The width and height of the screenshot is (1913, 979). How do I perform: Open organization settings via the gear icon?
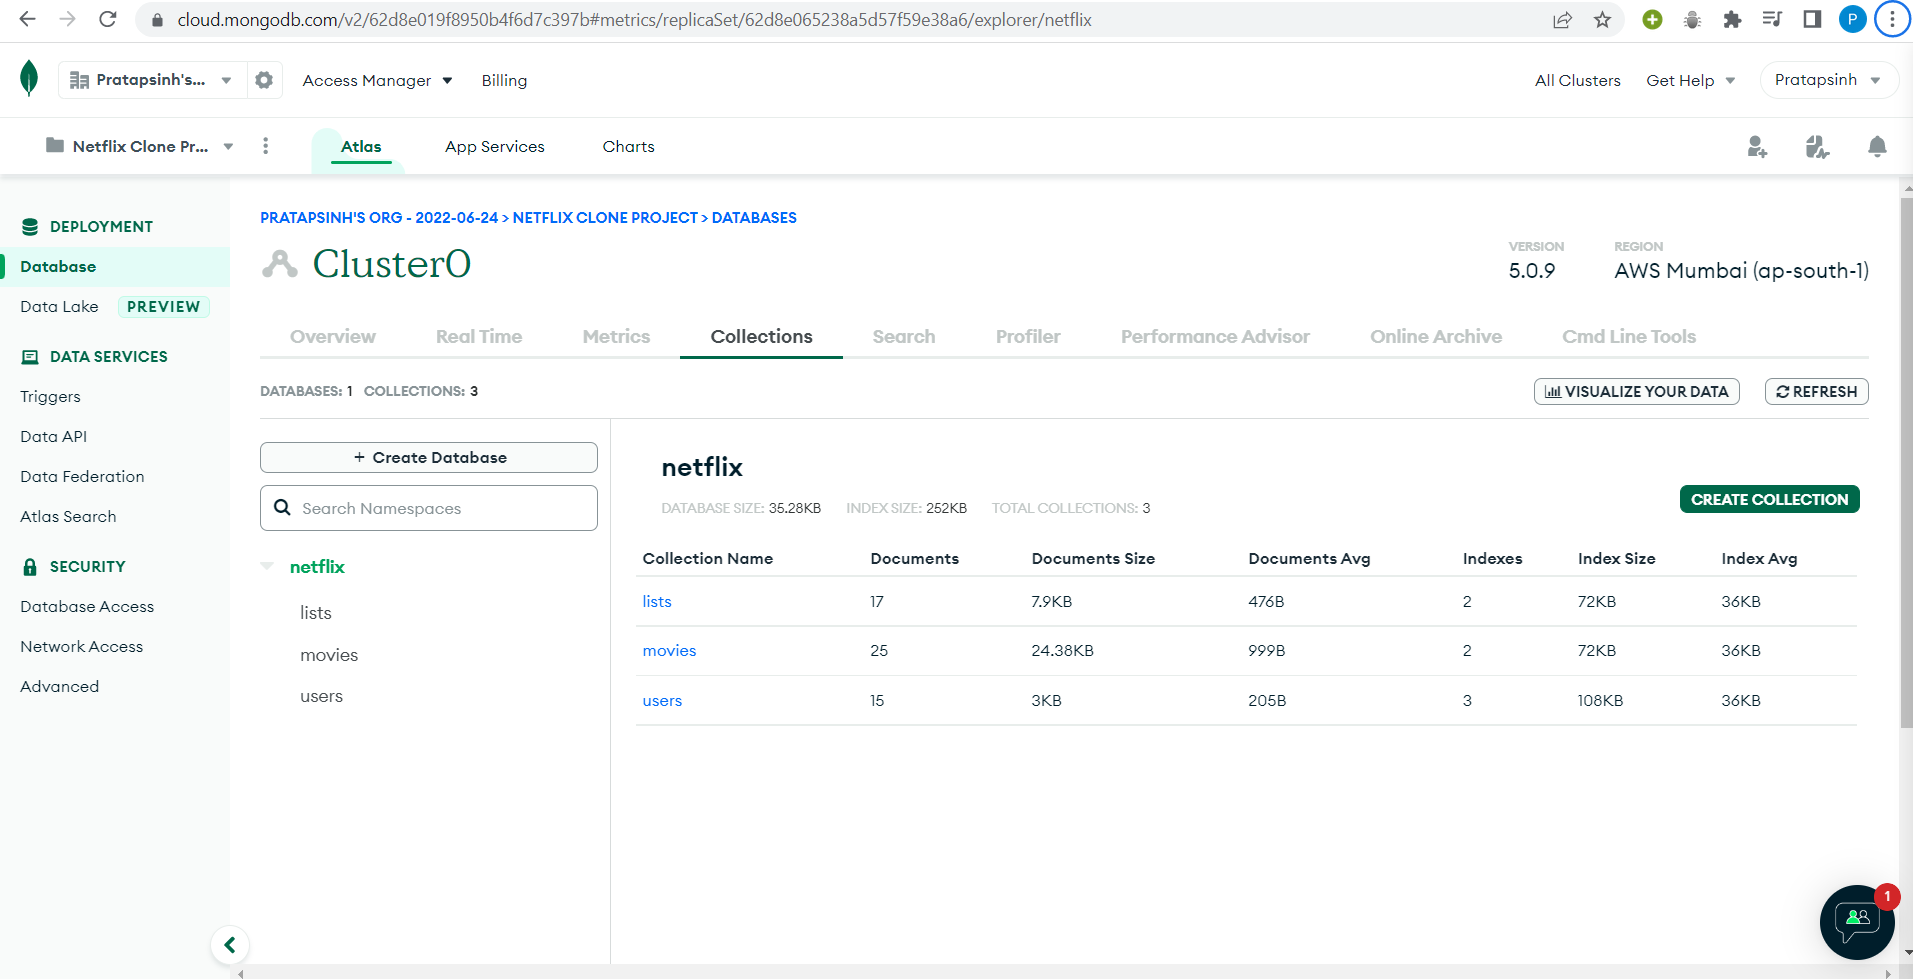(x=263, y=80)
